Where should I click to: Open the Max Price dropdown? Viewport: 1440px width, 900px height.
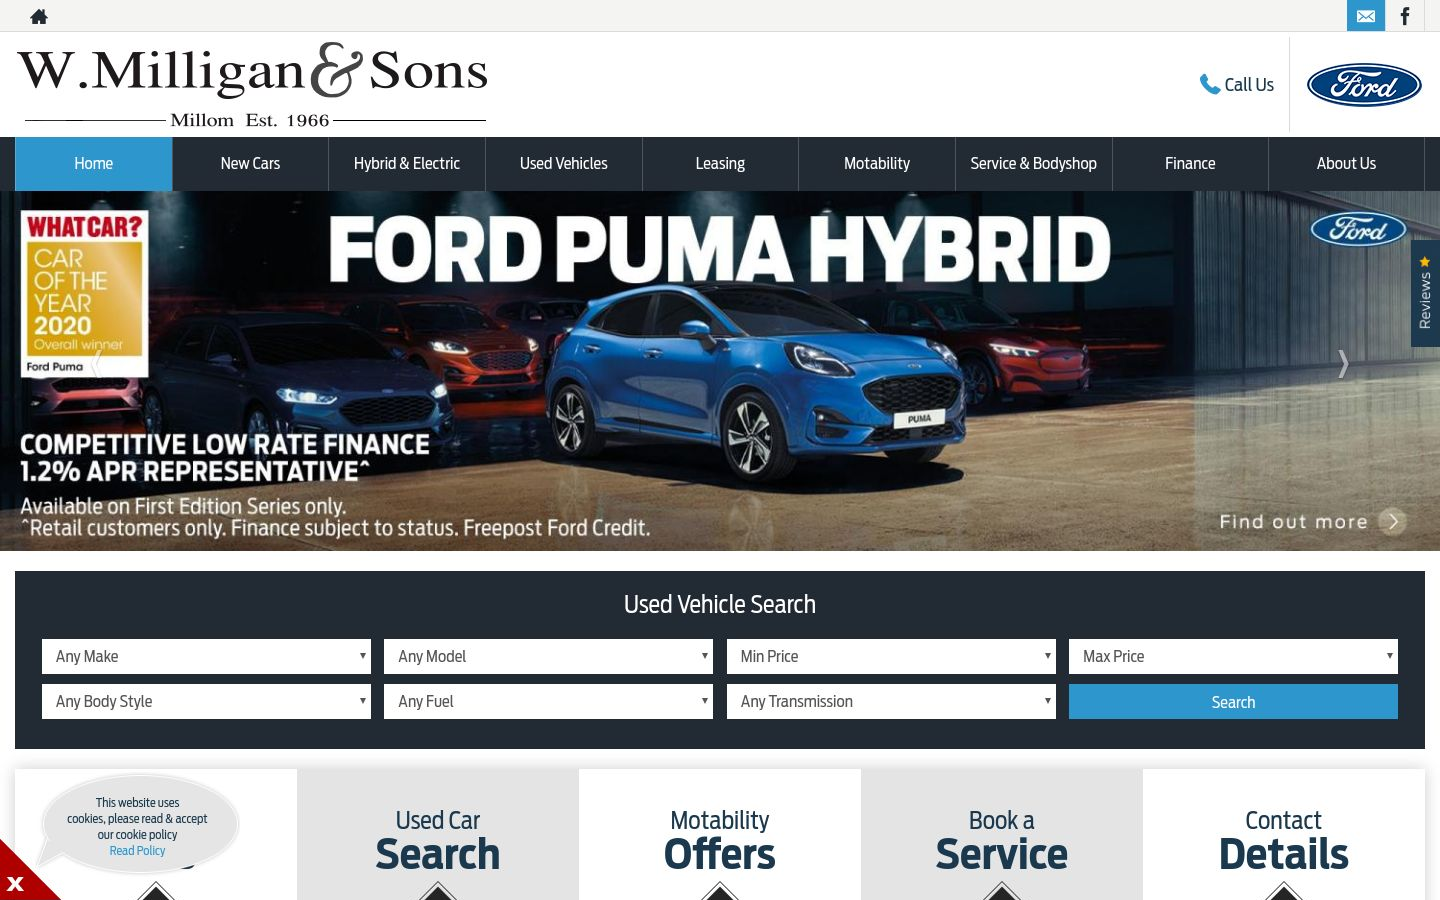point(1233,657)
